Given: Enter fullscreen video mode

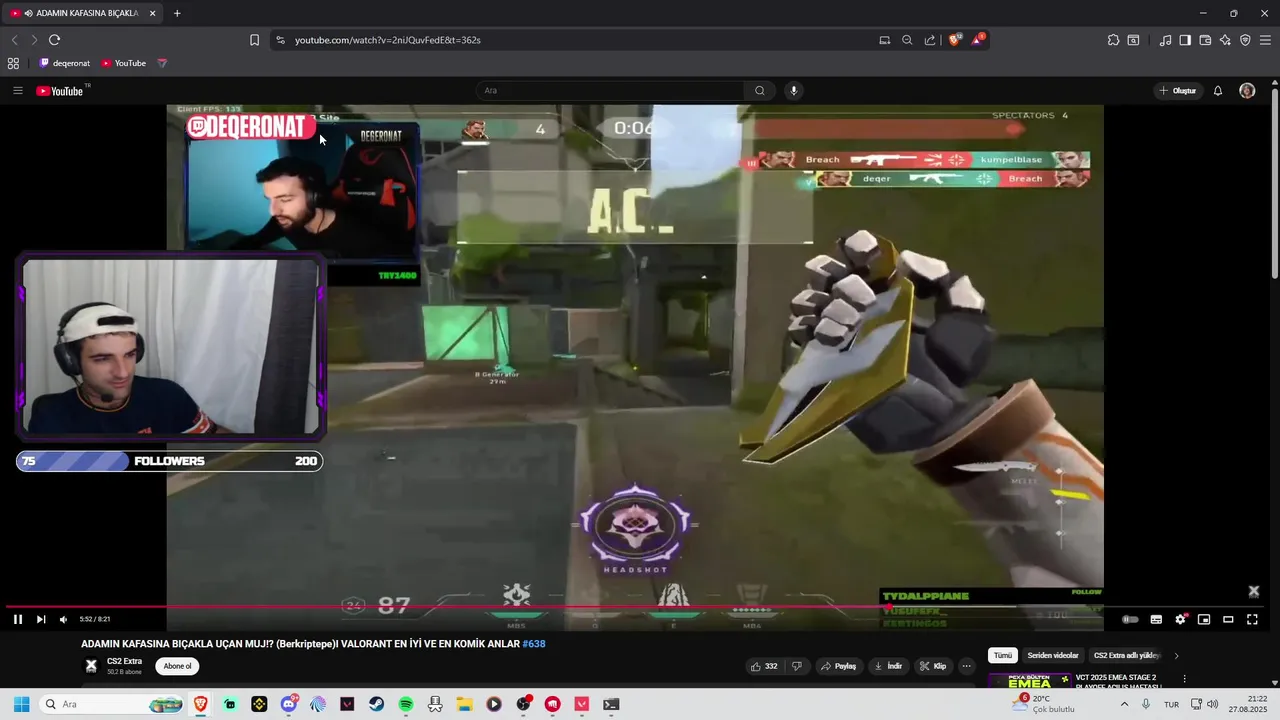Looking at the screenshot, I should (x=1252, y=619).
